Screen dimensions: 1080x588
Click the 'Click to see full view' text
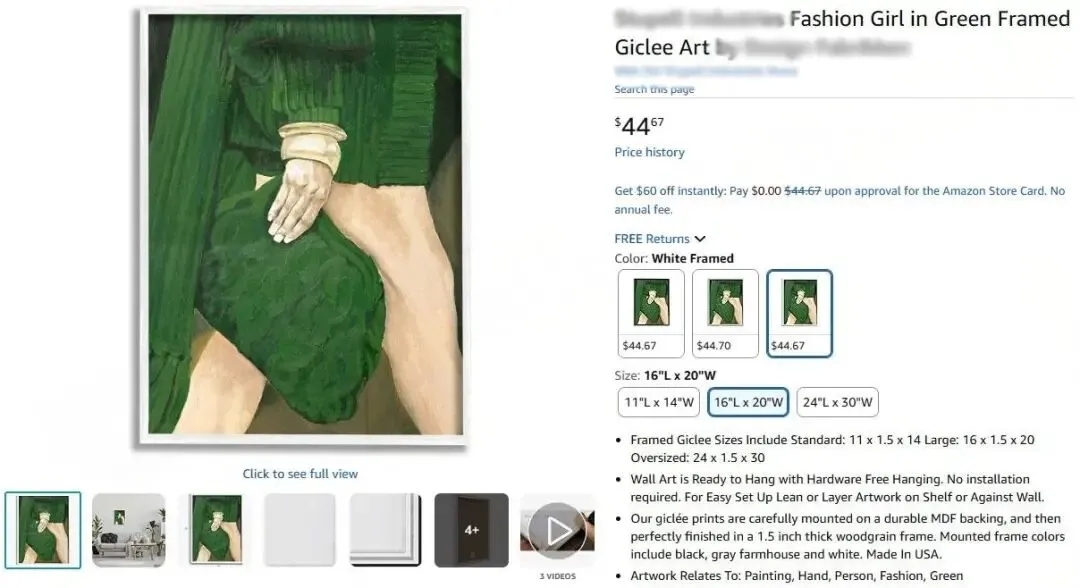click(300, 474)
